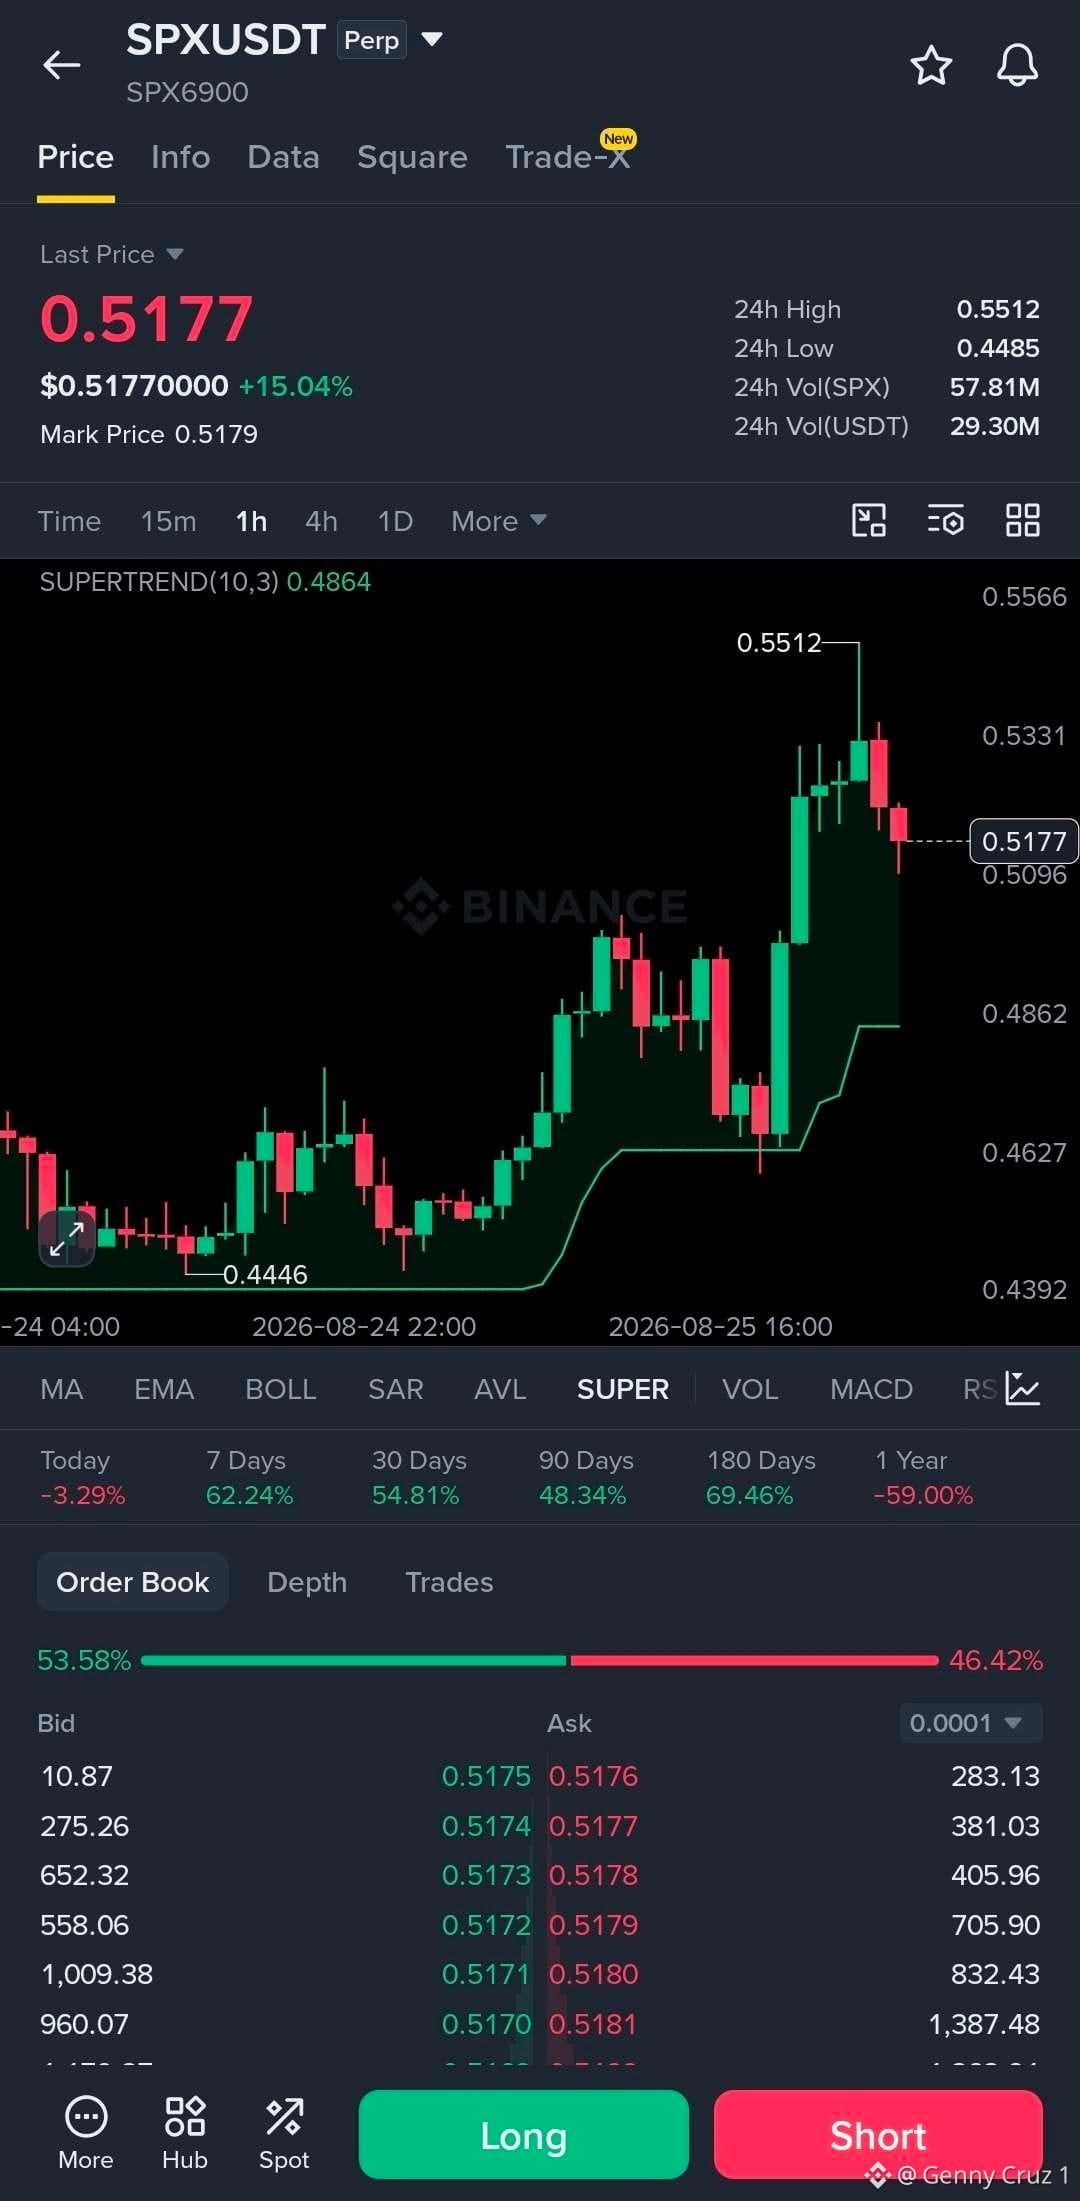Toggle the SAR indicator

[x=395, y=1388]
